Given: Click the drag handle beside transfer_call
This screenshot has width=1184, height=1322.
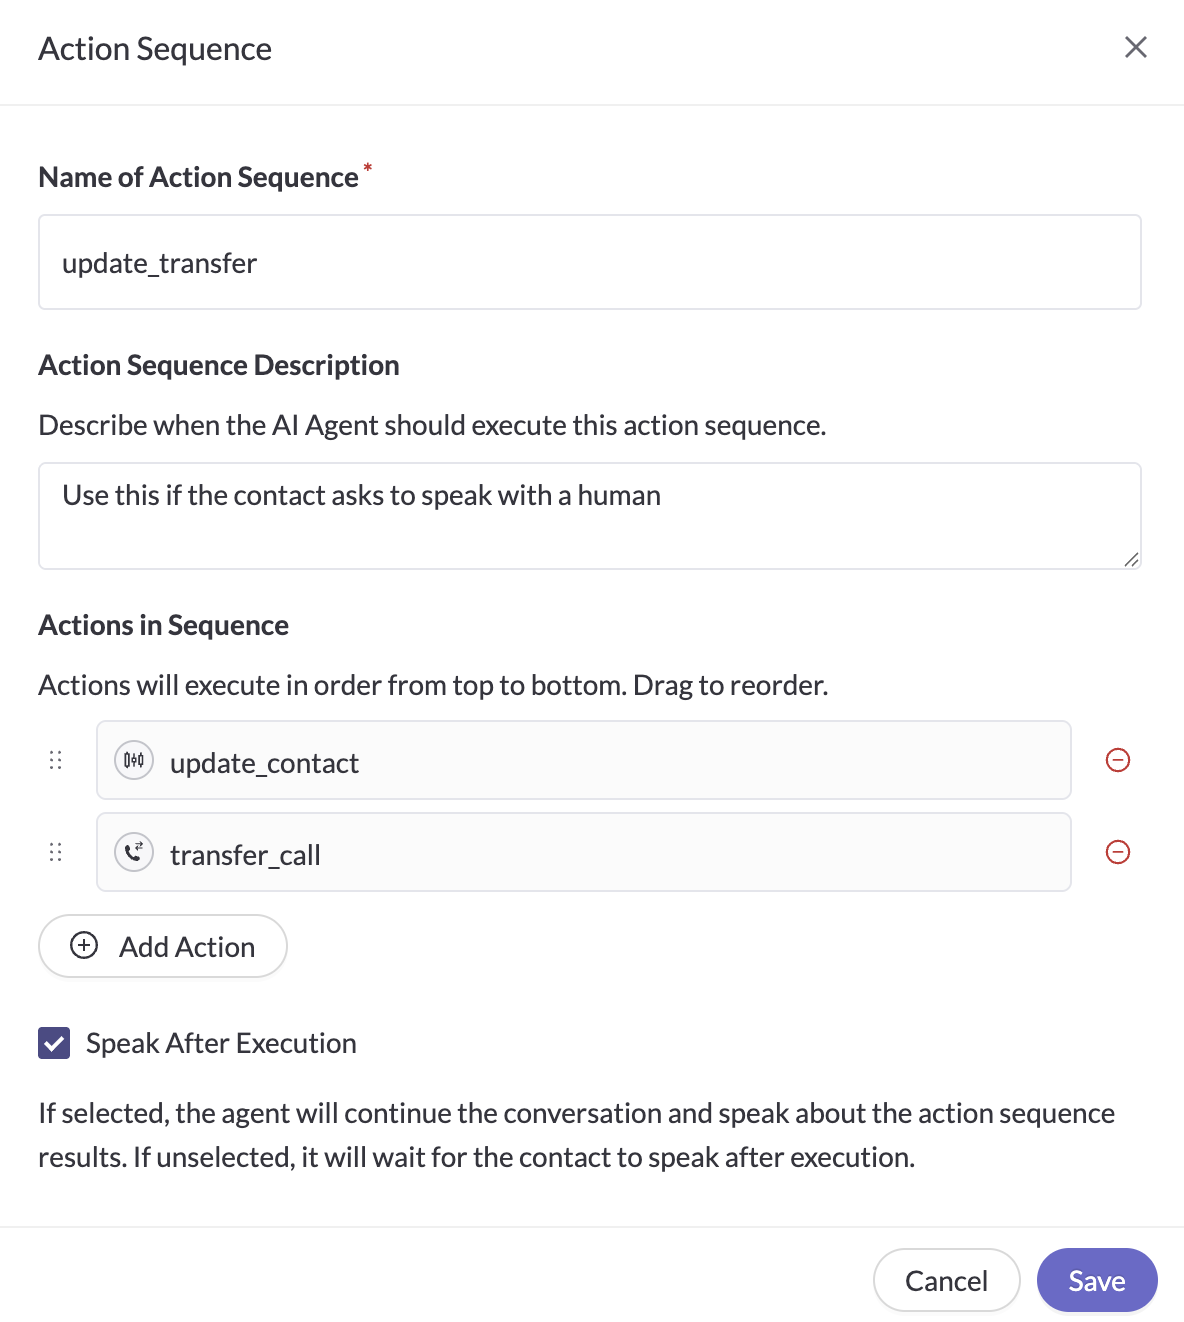Looking at the screenshot, I should point(56,852).
